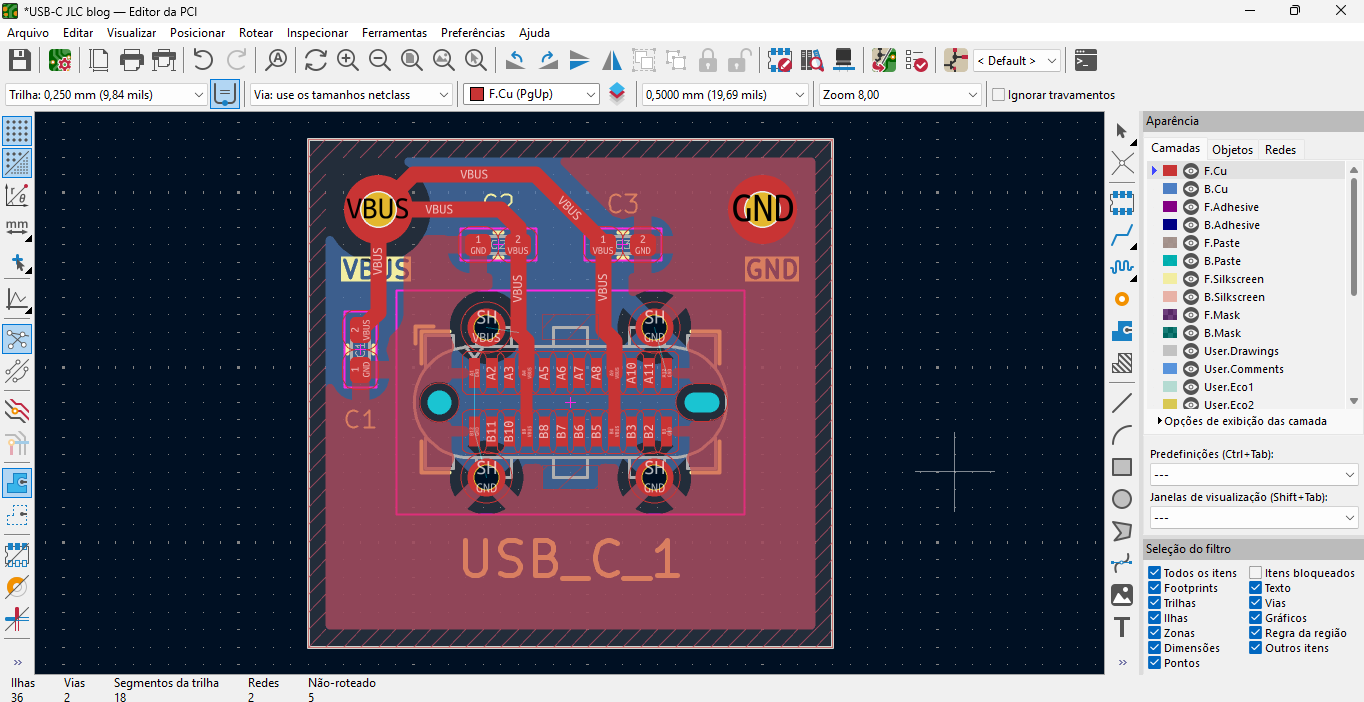Open the Via size dropdown
1364x702 pixels.
[x=351, y=95]
